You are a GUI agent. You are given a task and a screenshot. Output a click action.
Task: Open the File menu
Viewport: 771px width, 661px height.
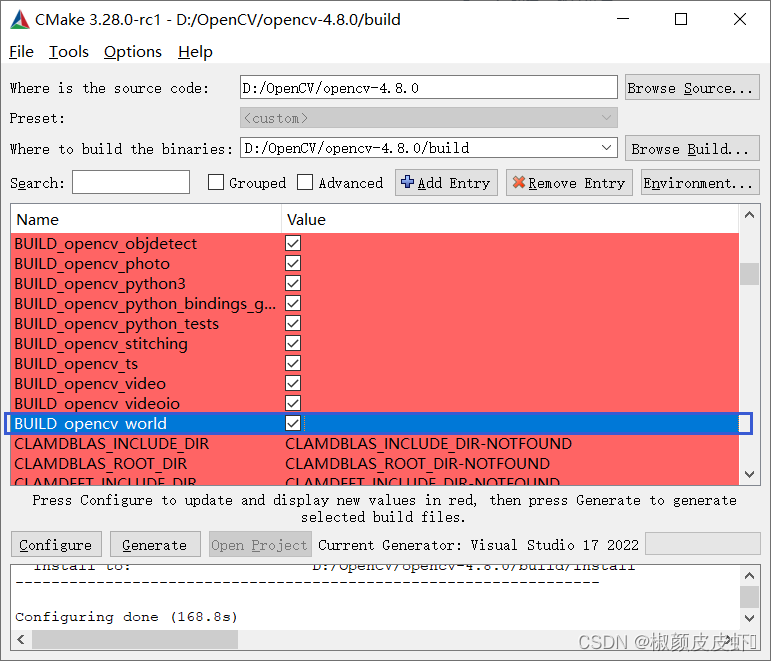pos(21,52)
